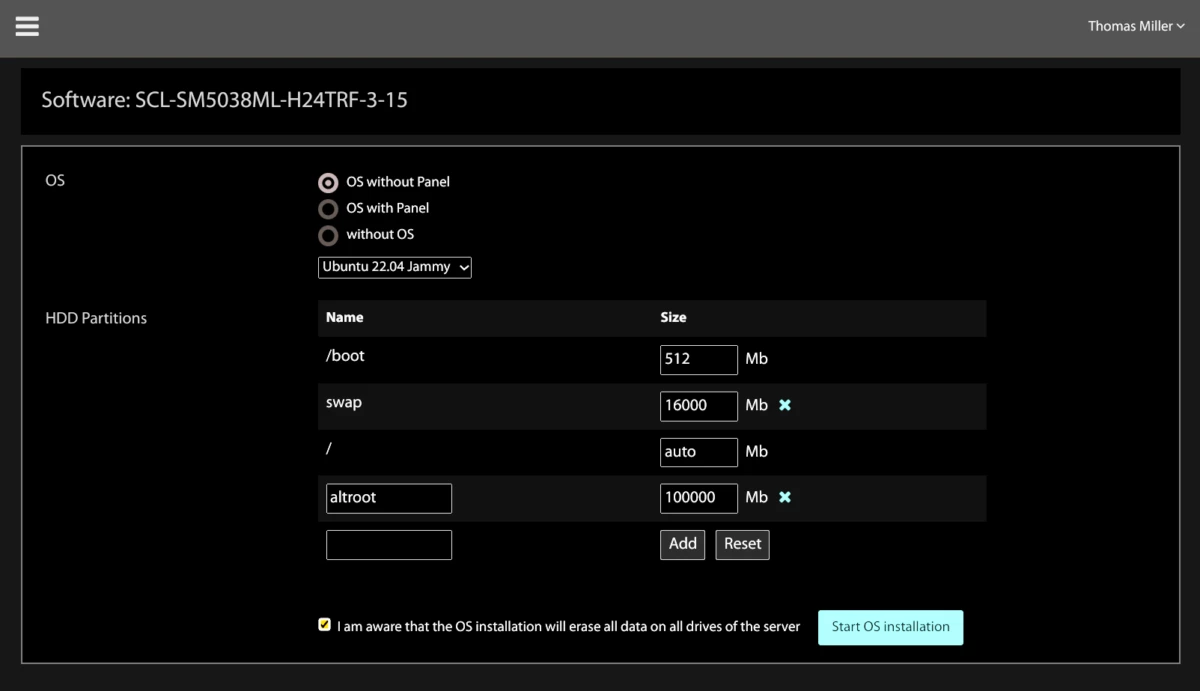1200x691 pixels.
Task: Expand Thomas Miller user menu
Action: pyautogui.click(x=1135, y=26)
